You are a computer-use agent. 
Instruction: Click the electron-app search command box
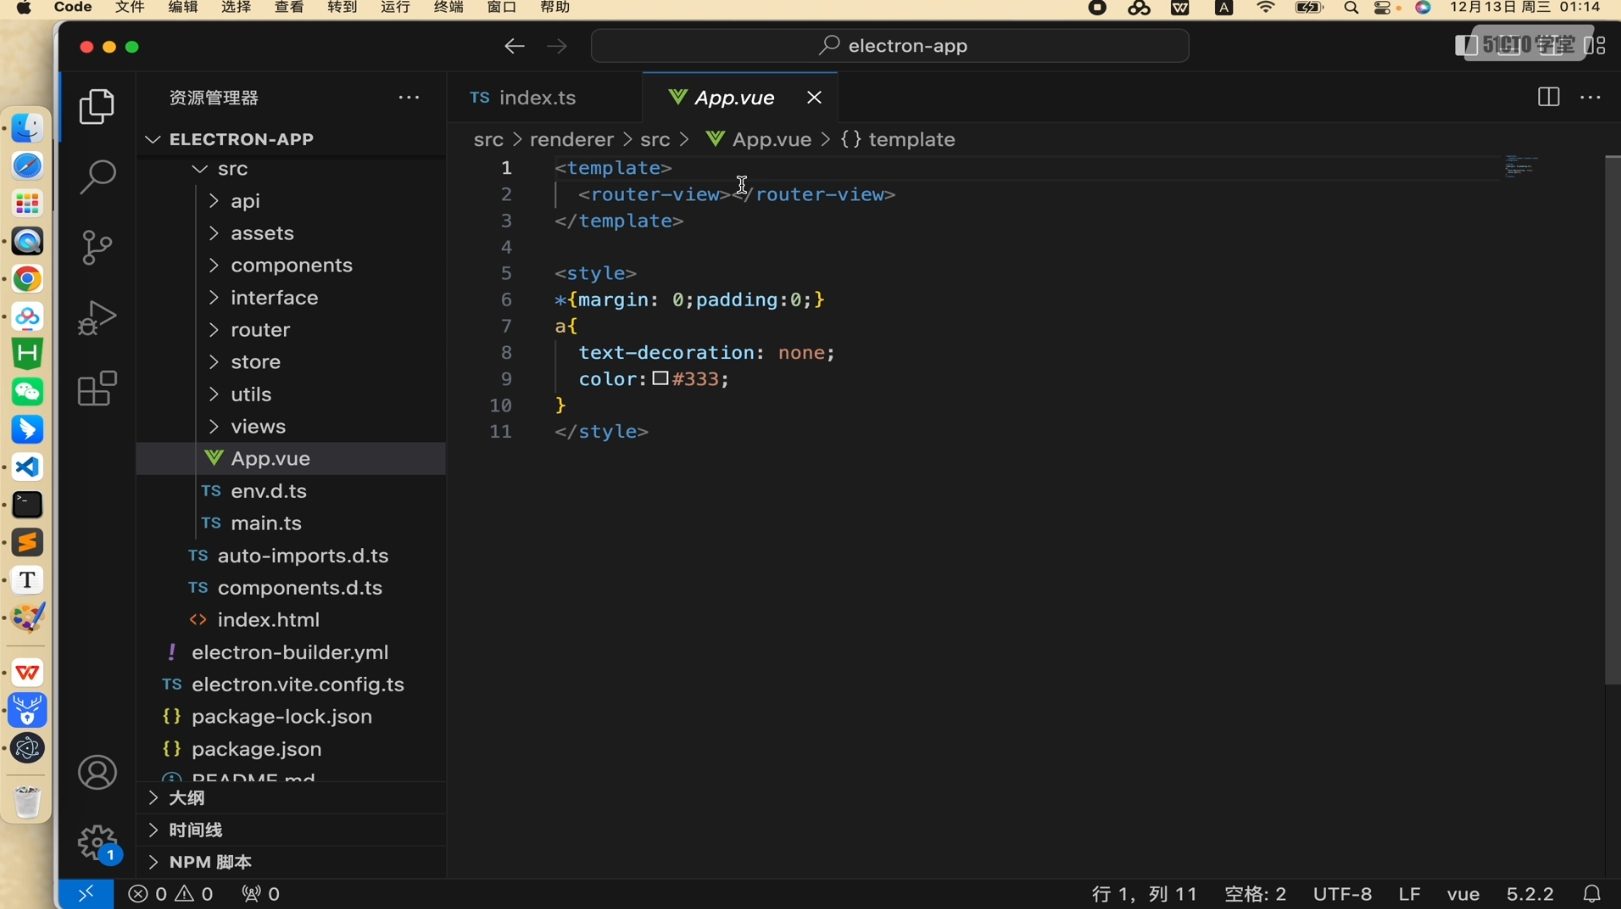pyautogui.click(x=890, y=46)
